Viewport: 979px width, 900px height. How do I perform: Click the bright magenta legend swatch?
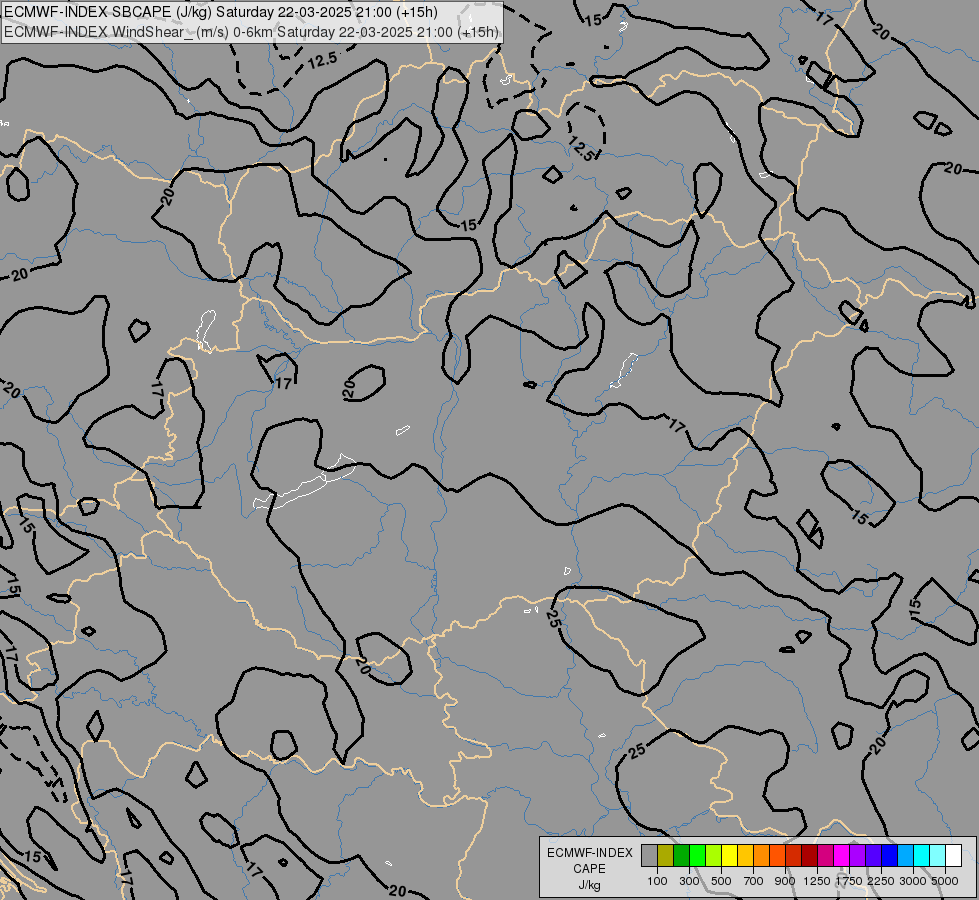[842, 855]
